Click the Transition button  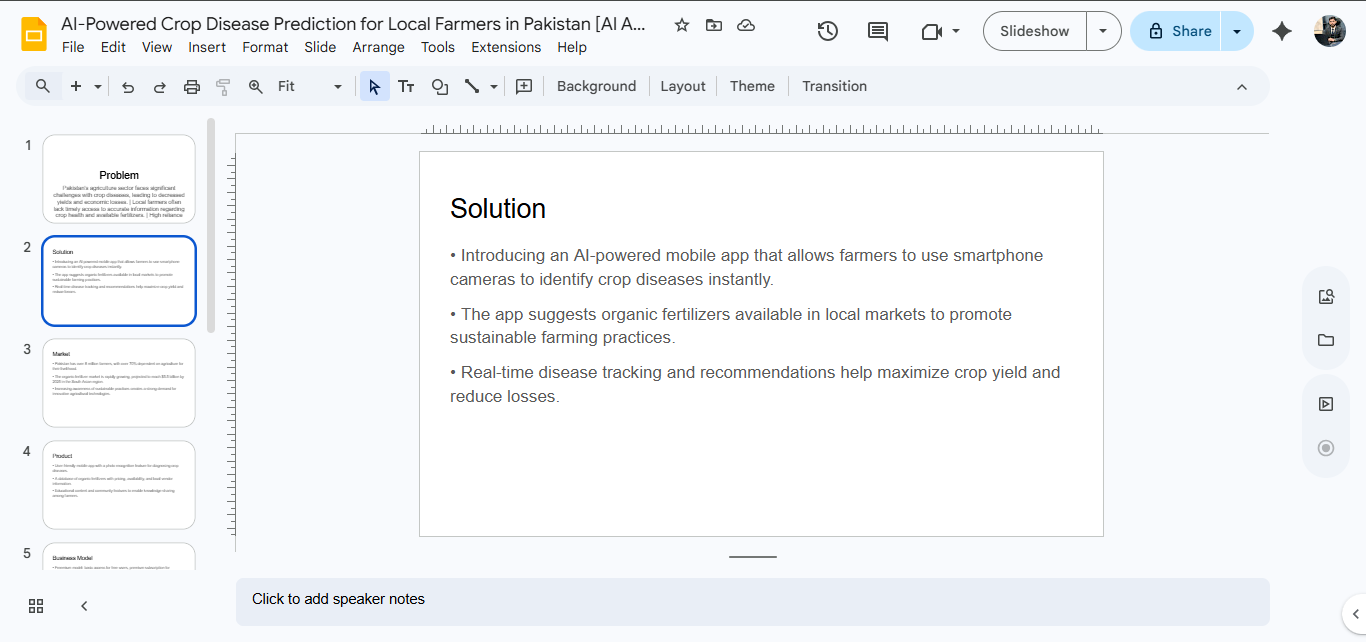[834, 87]
